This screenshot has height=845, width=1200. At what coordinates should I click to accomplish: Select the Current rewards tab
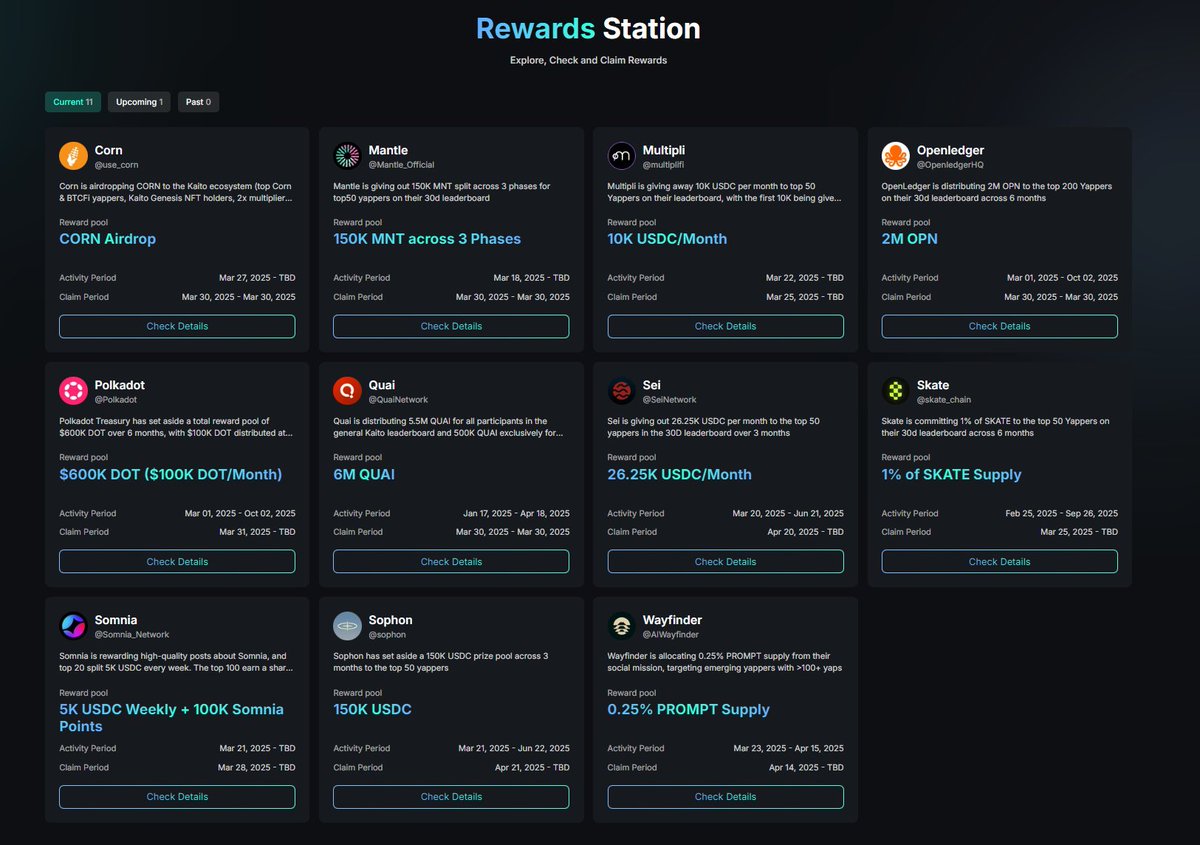coord(72,101)
